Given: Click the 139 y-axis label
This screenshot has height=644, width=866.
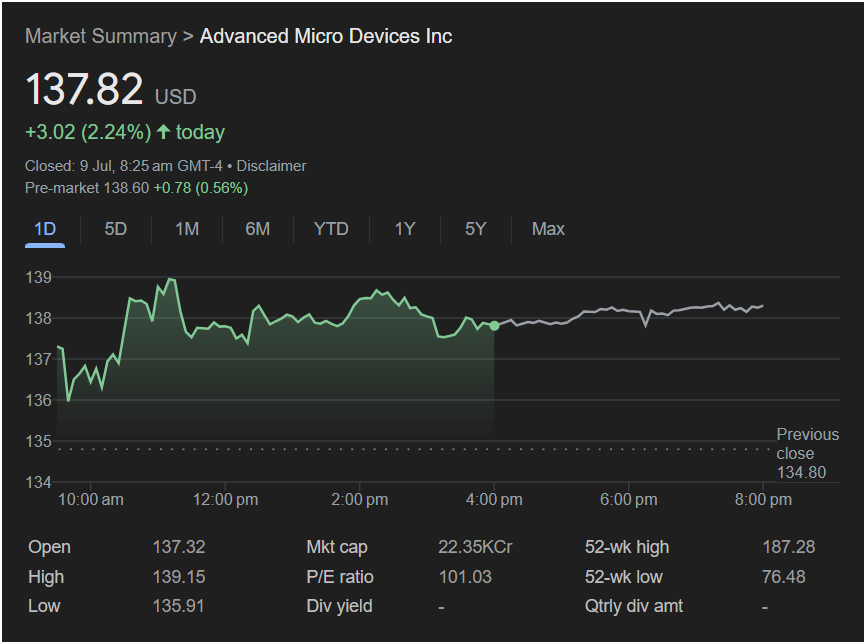Looking at the screenshot, I should coord(38,277).
